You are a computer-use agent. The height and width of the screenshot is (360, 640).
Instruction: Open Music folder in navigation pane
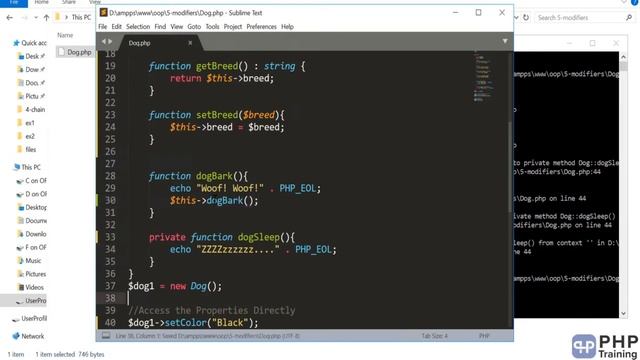[x=29, y=260]
